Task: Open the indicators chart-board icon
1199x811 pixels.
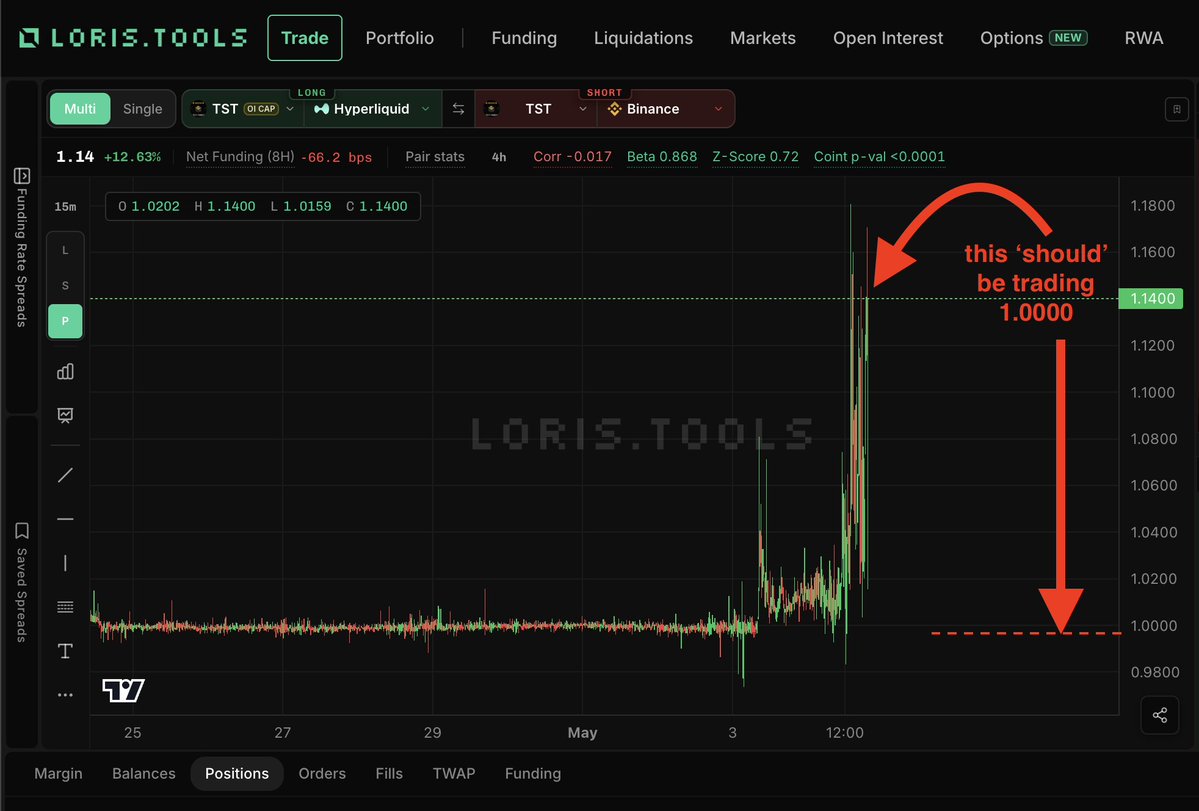Action: (x=65, y=415)
